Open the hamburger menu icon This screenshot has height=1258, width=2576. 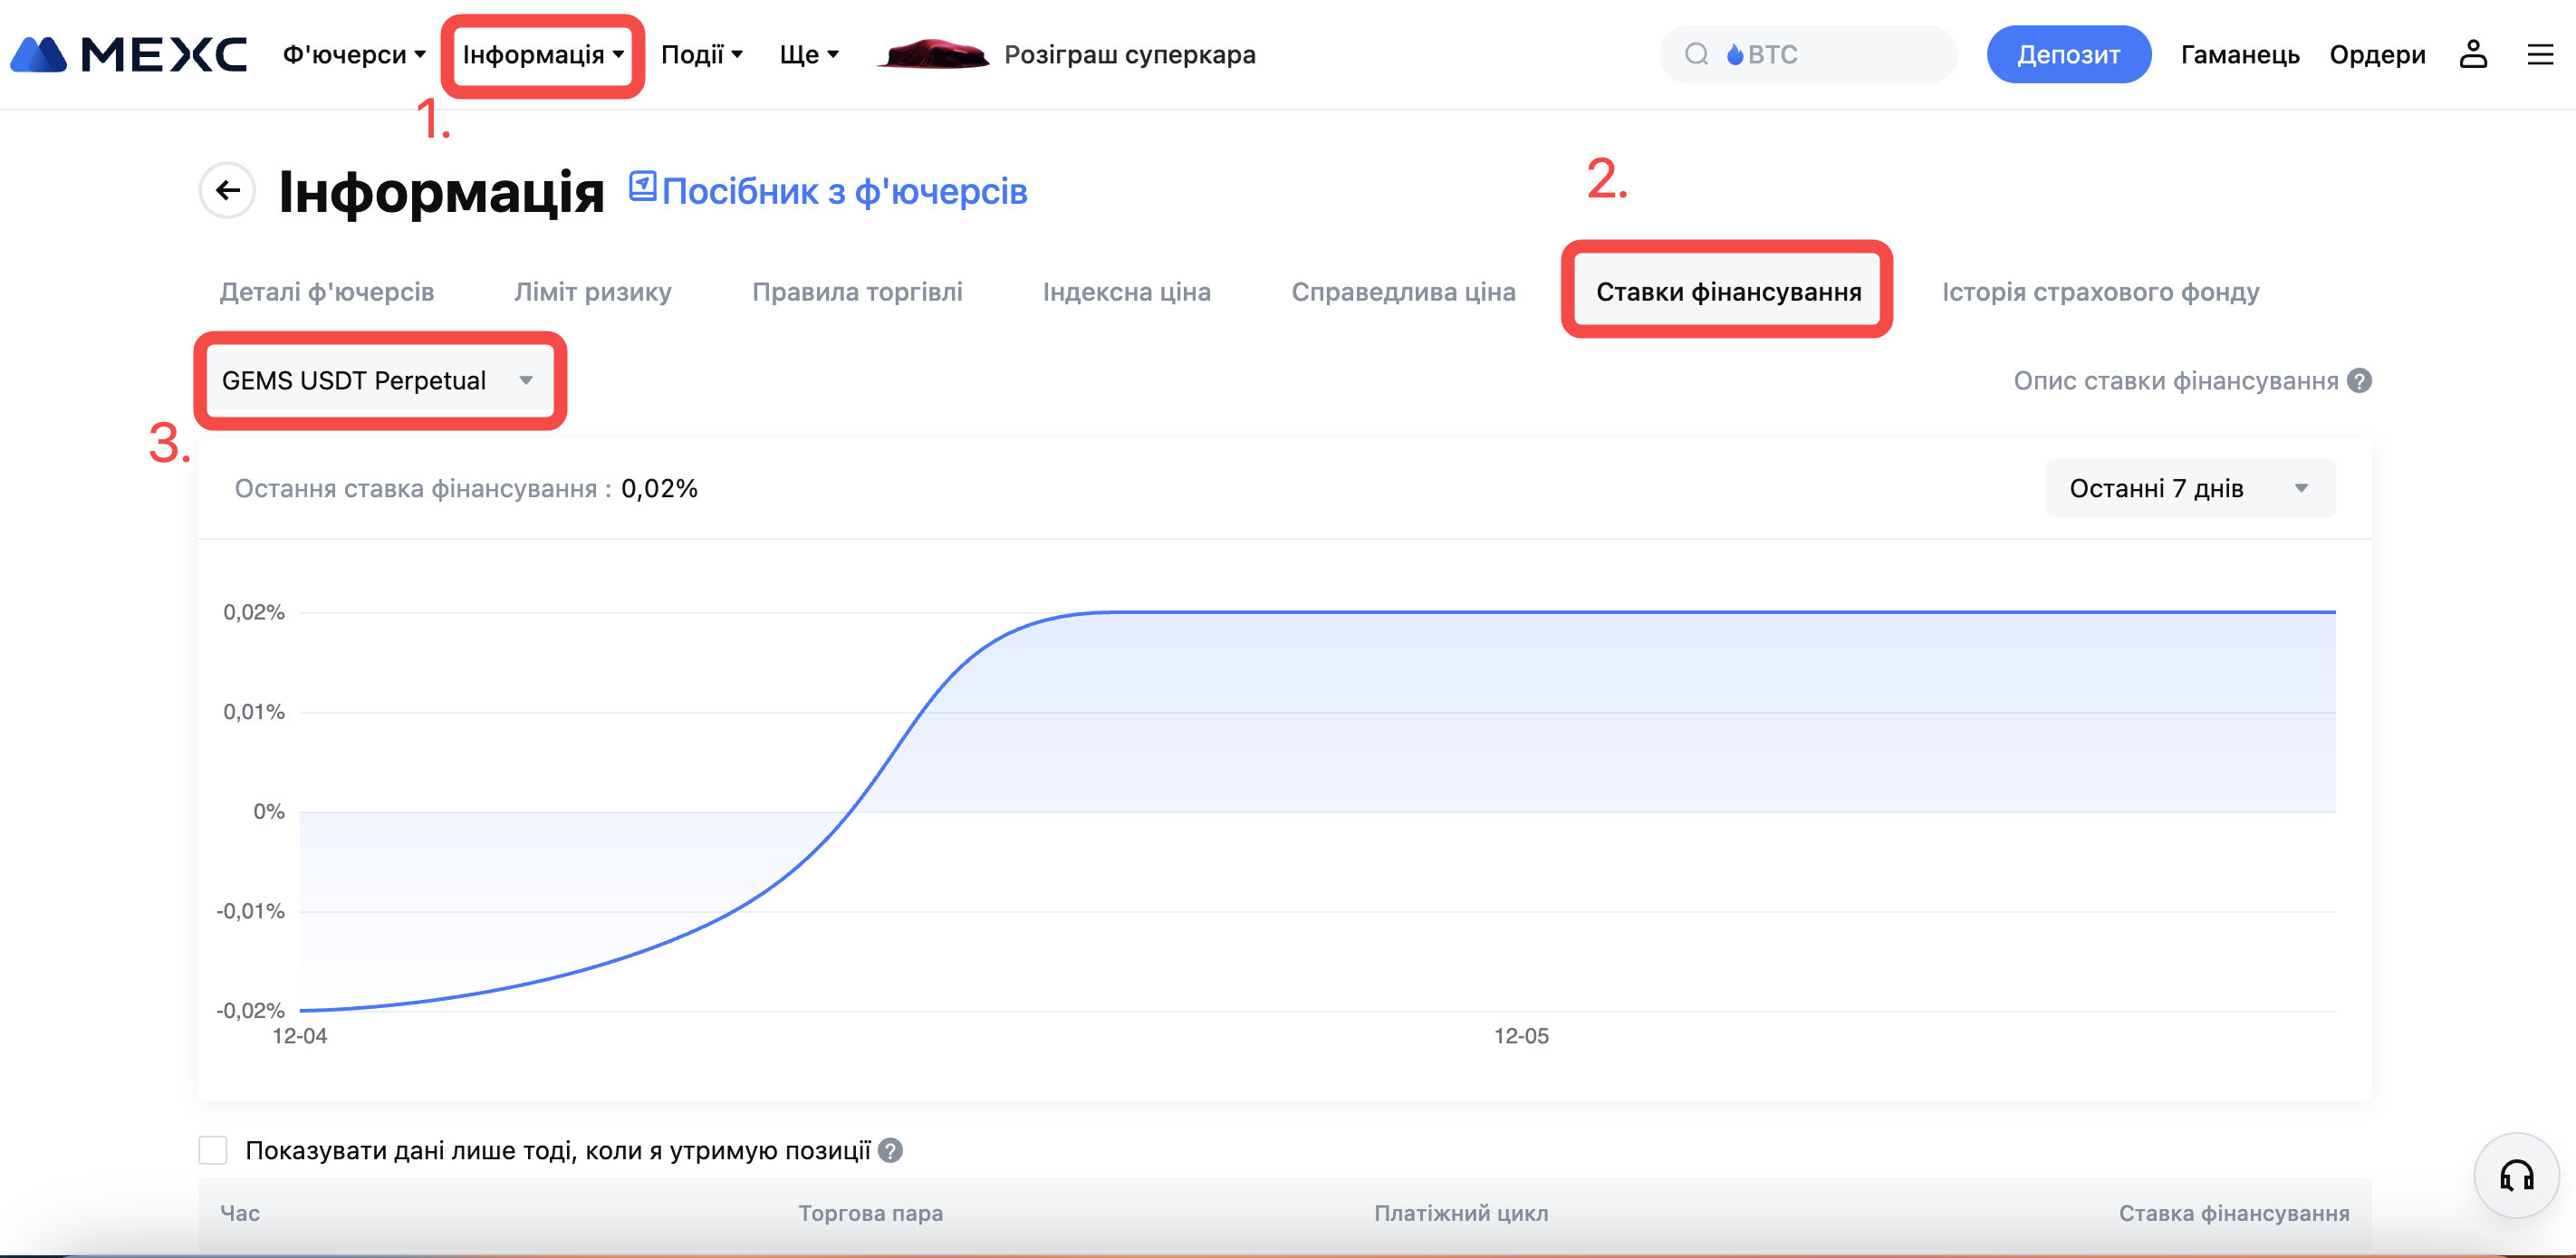click(2540, 54)
